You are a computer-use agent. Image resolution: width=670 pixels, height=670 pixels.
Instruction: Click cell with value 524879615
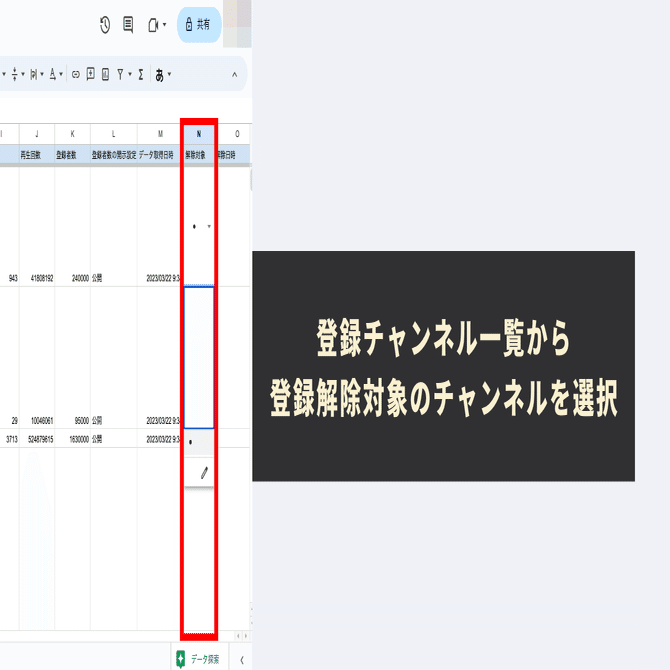tap(37, 439)
